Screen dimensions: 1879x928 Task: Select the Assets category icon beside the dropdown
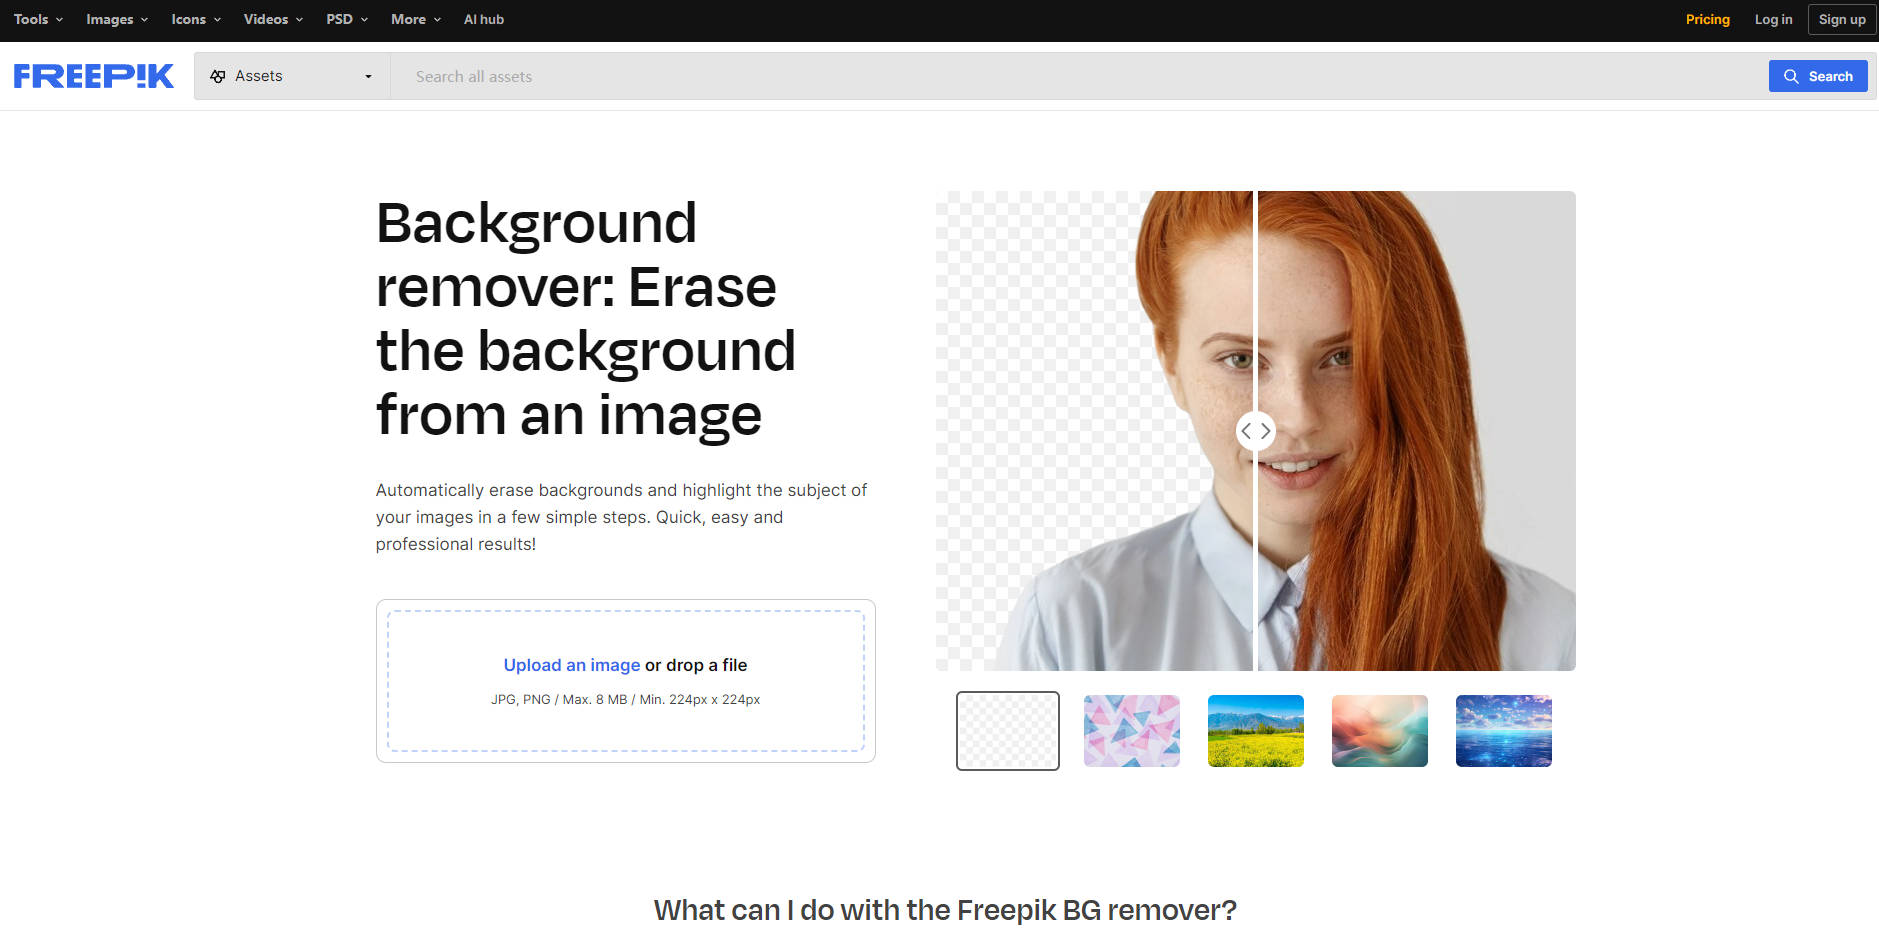[x=217, y=75]
